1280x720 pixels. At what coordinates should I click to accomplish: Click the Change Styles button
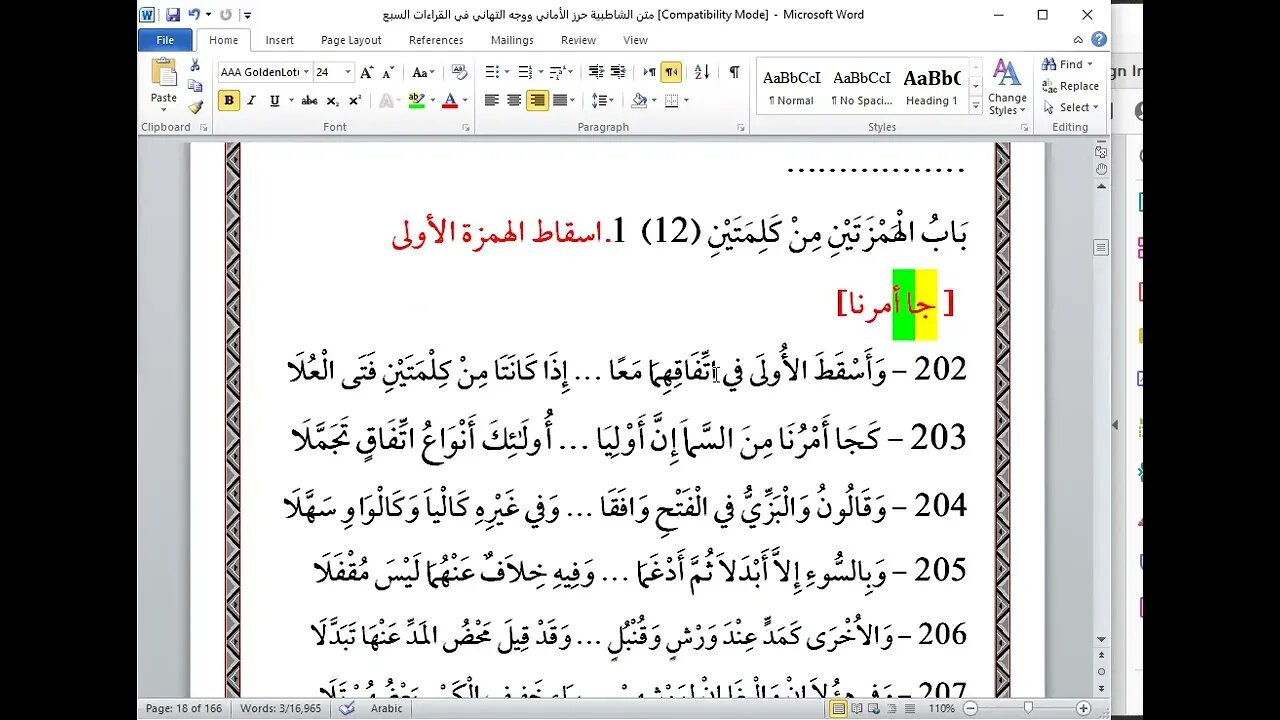tap(1007, 87)
